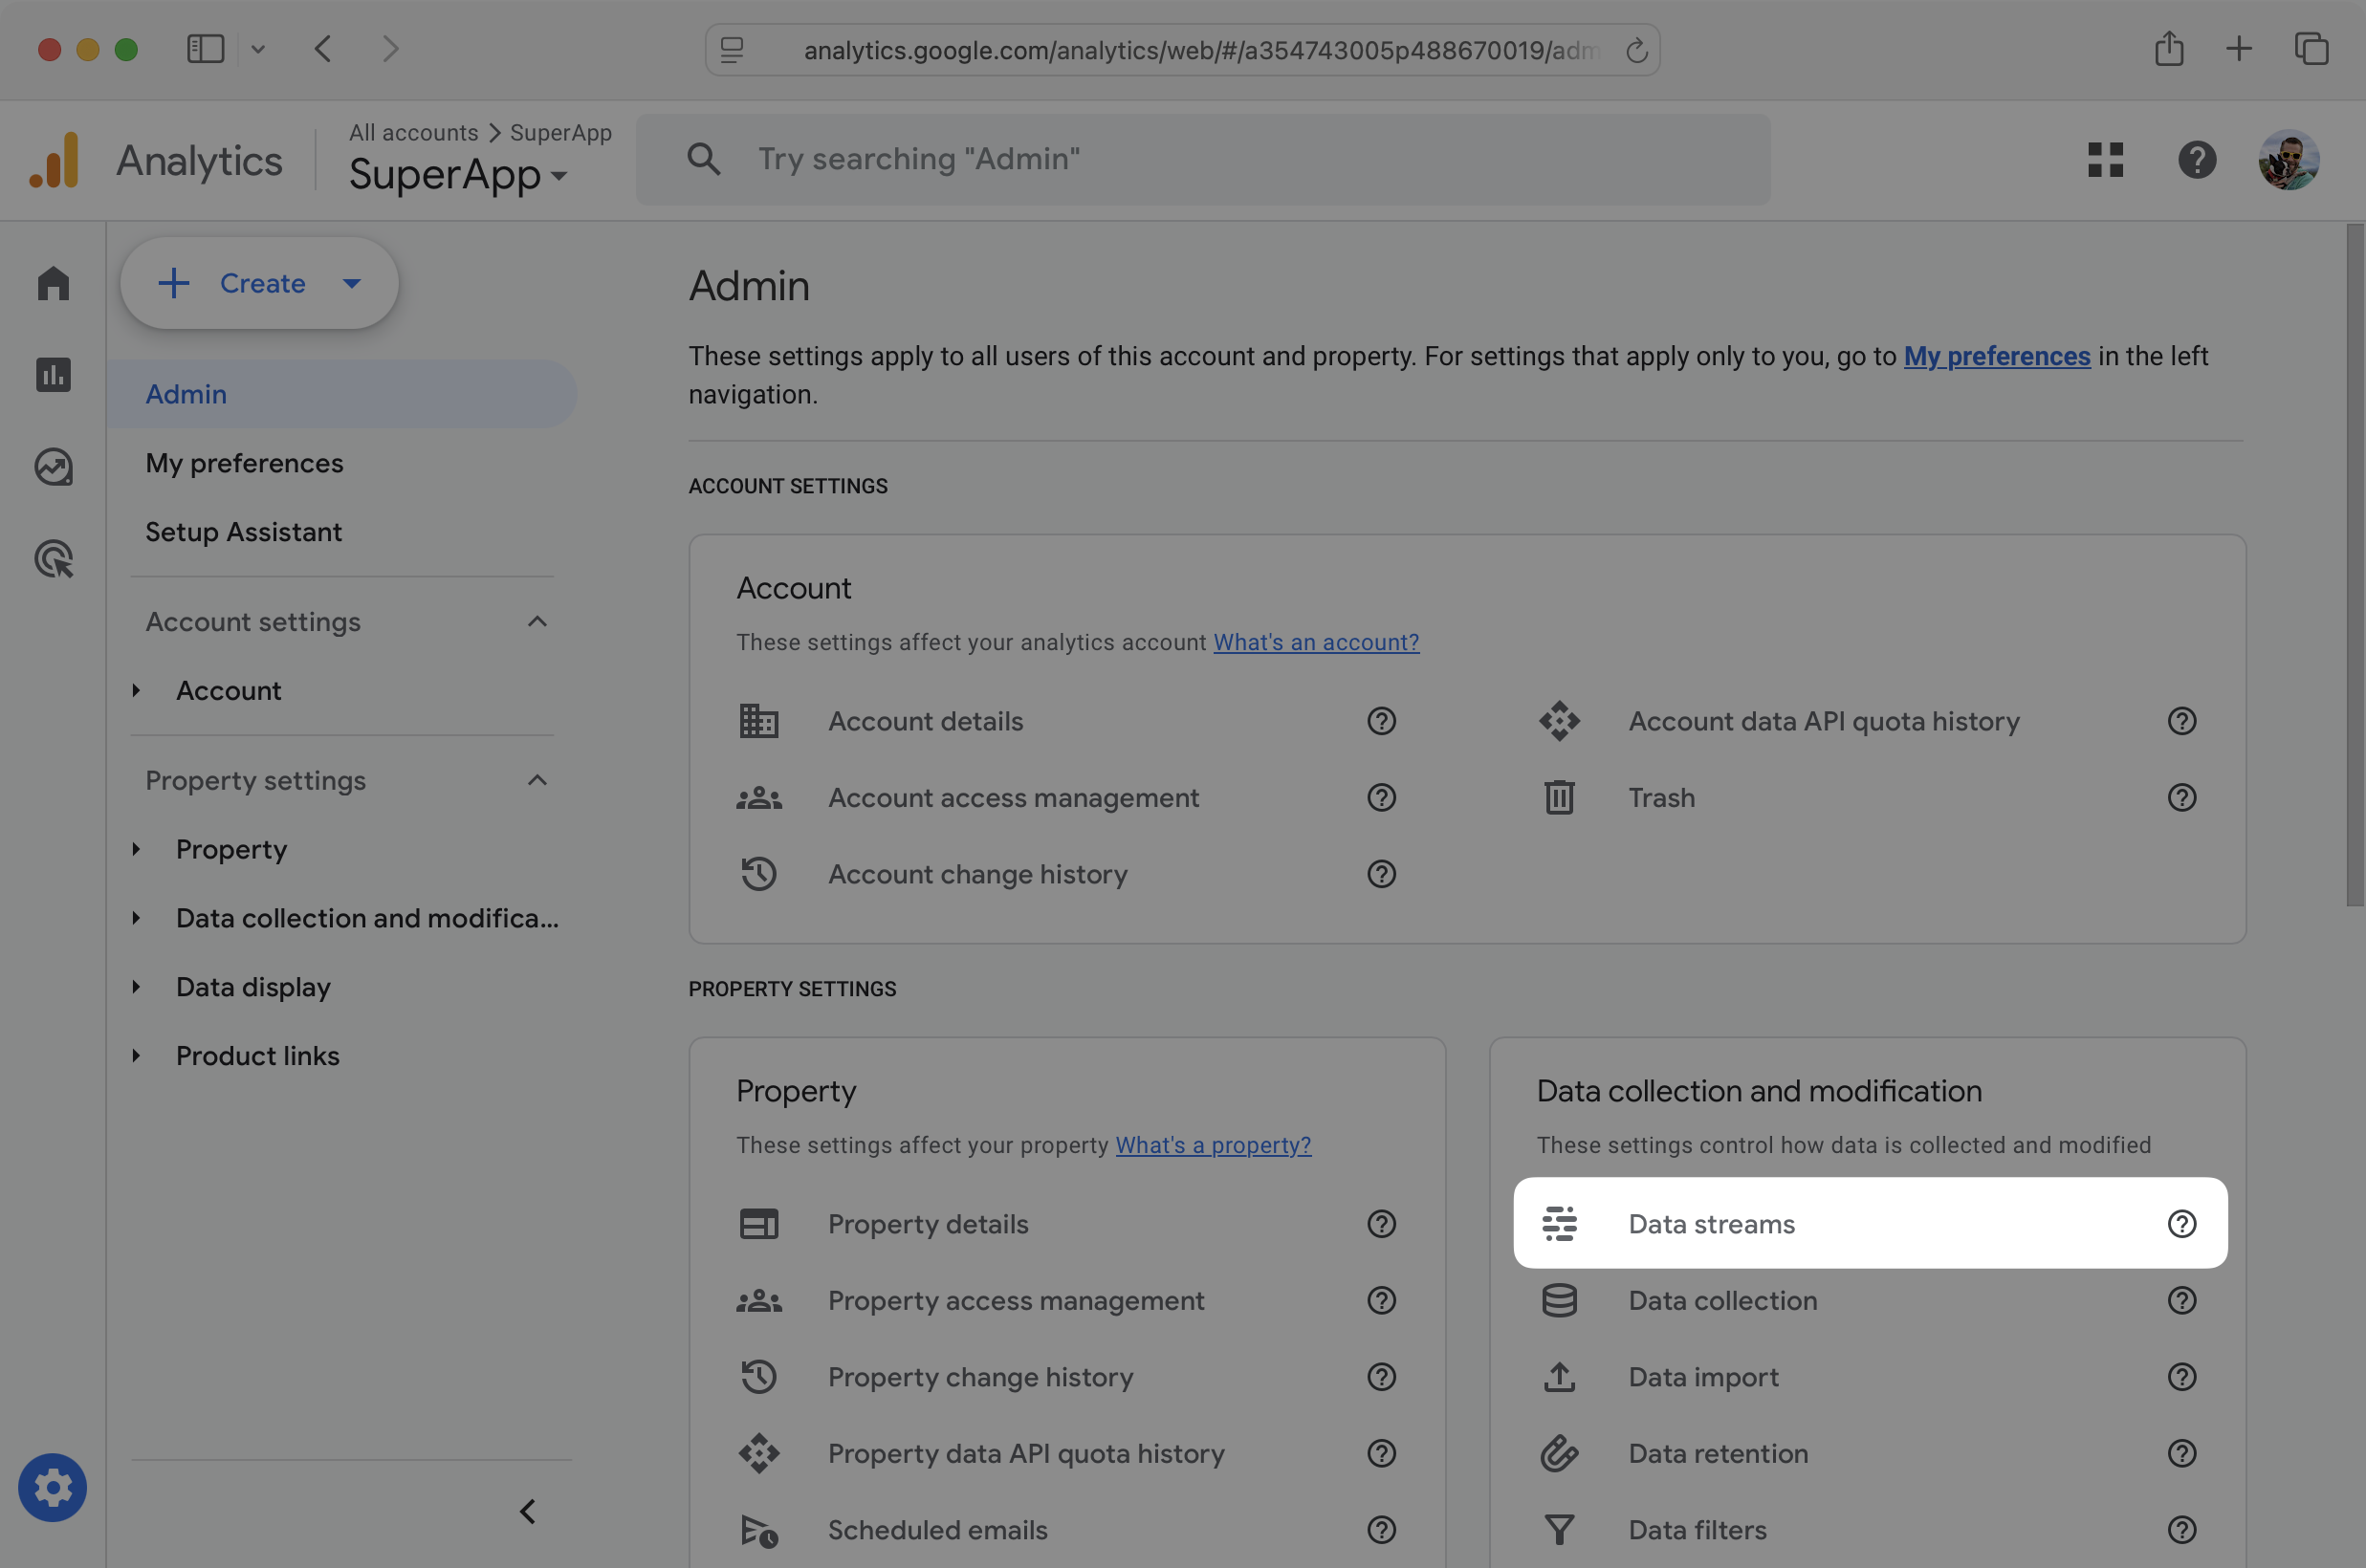The height and width of the screenshot is (1568, 2366).
Task: Open the Reports icon in the sidebar
Action: point(52,375)
